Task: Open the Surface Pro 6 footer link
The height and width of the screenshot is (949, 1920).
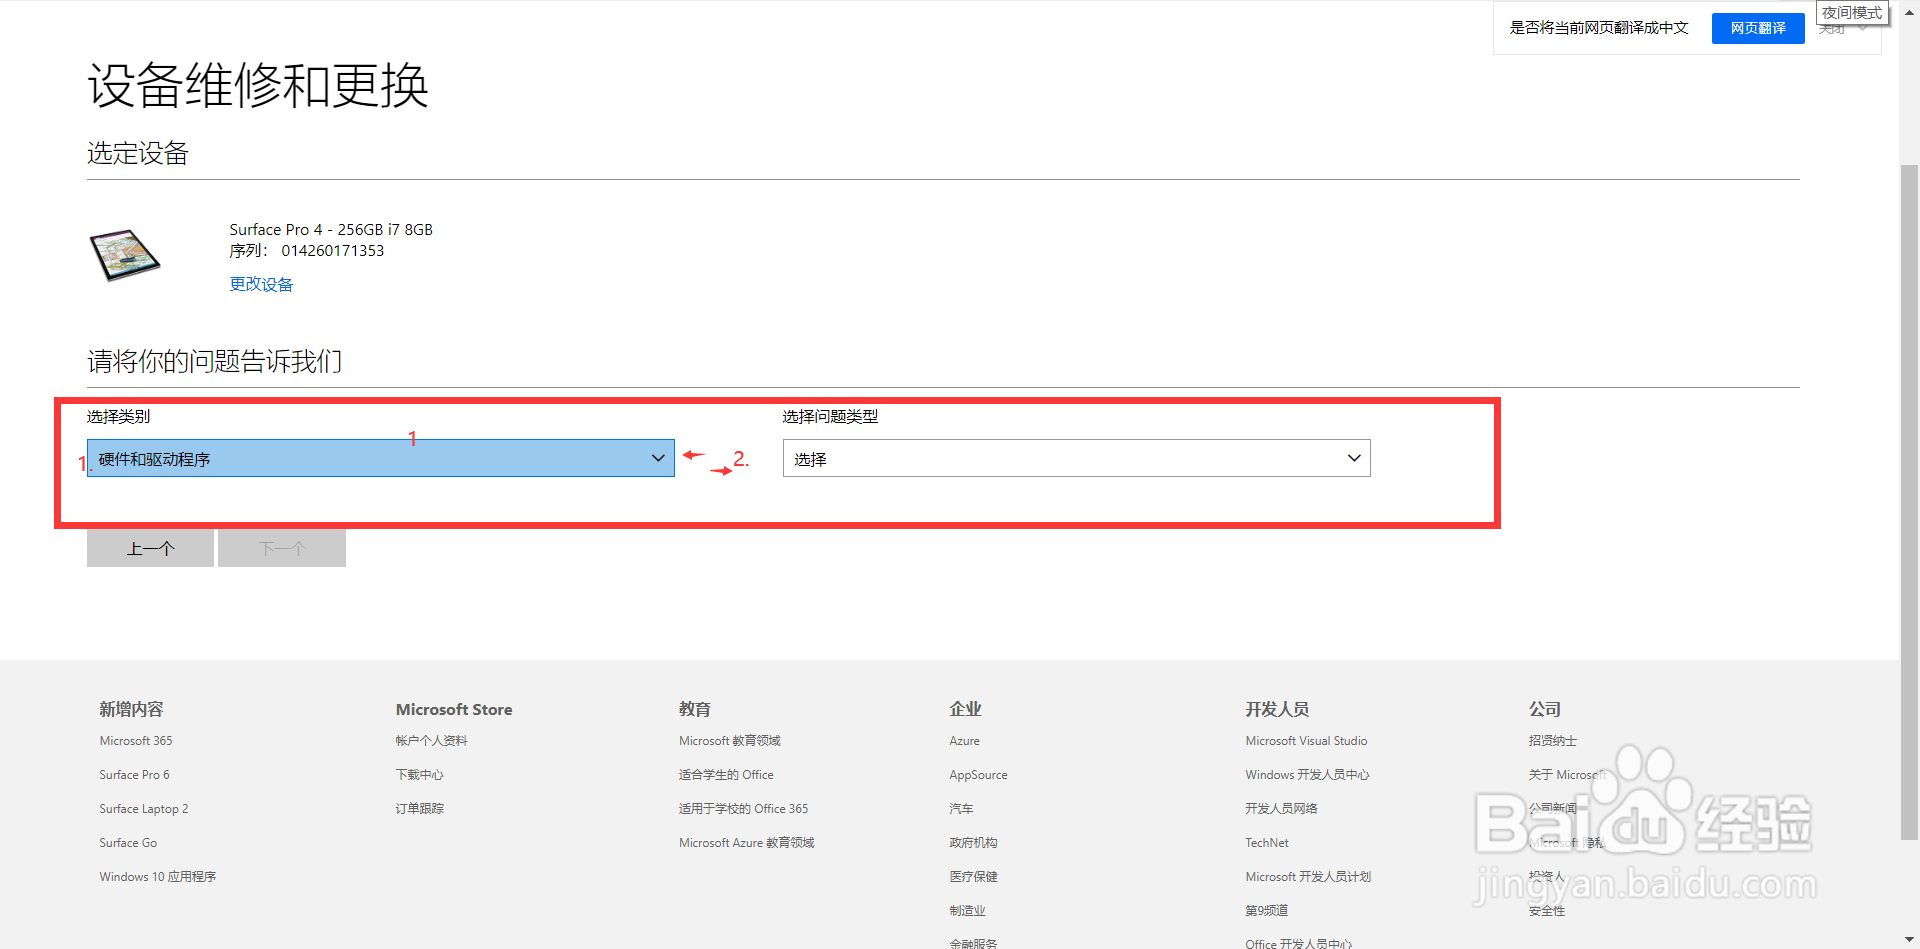Action: [x=134, y=775]
